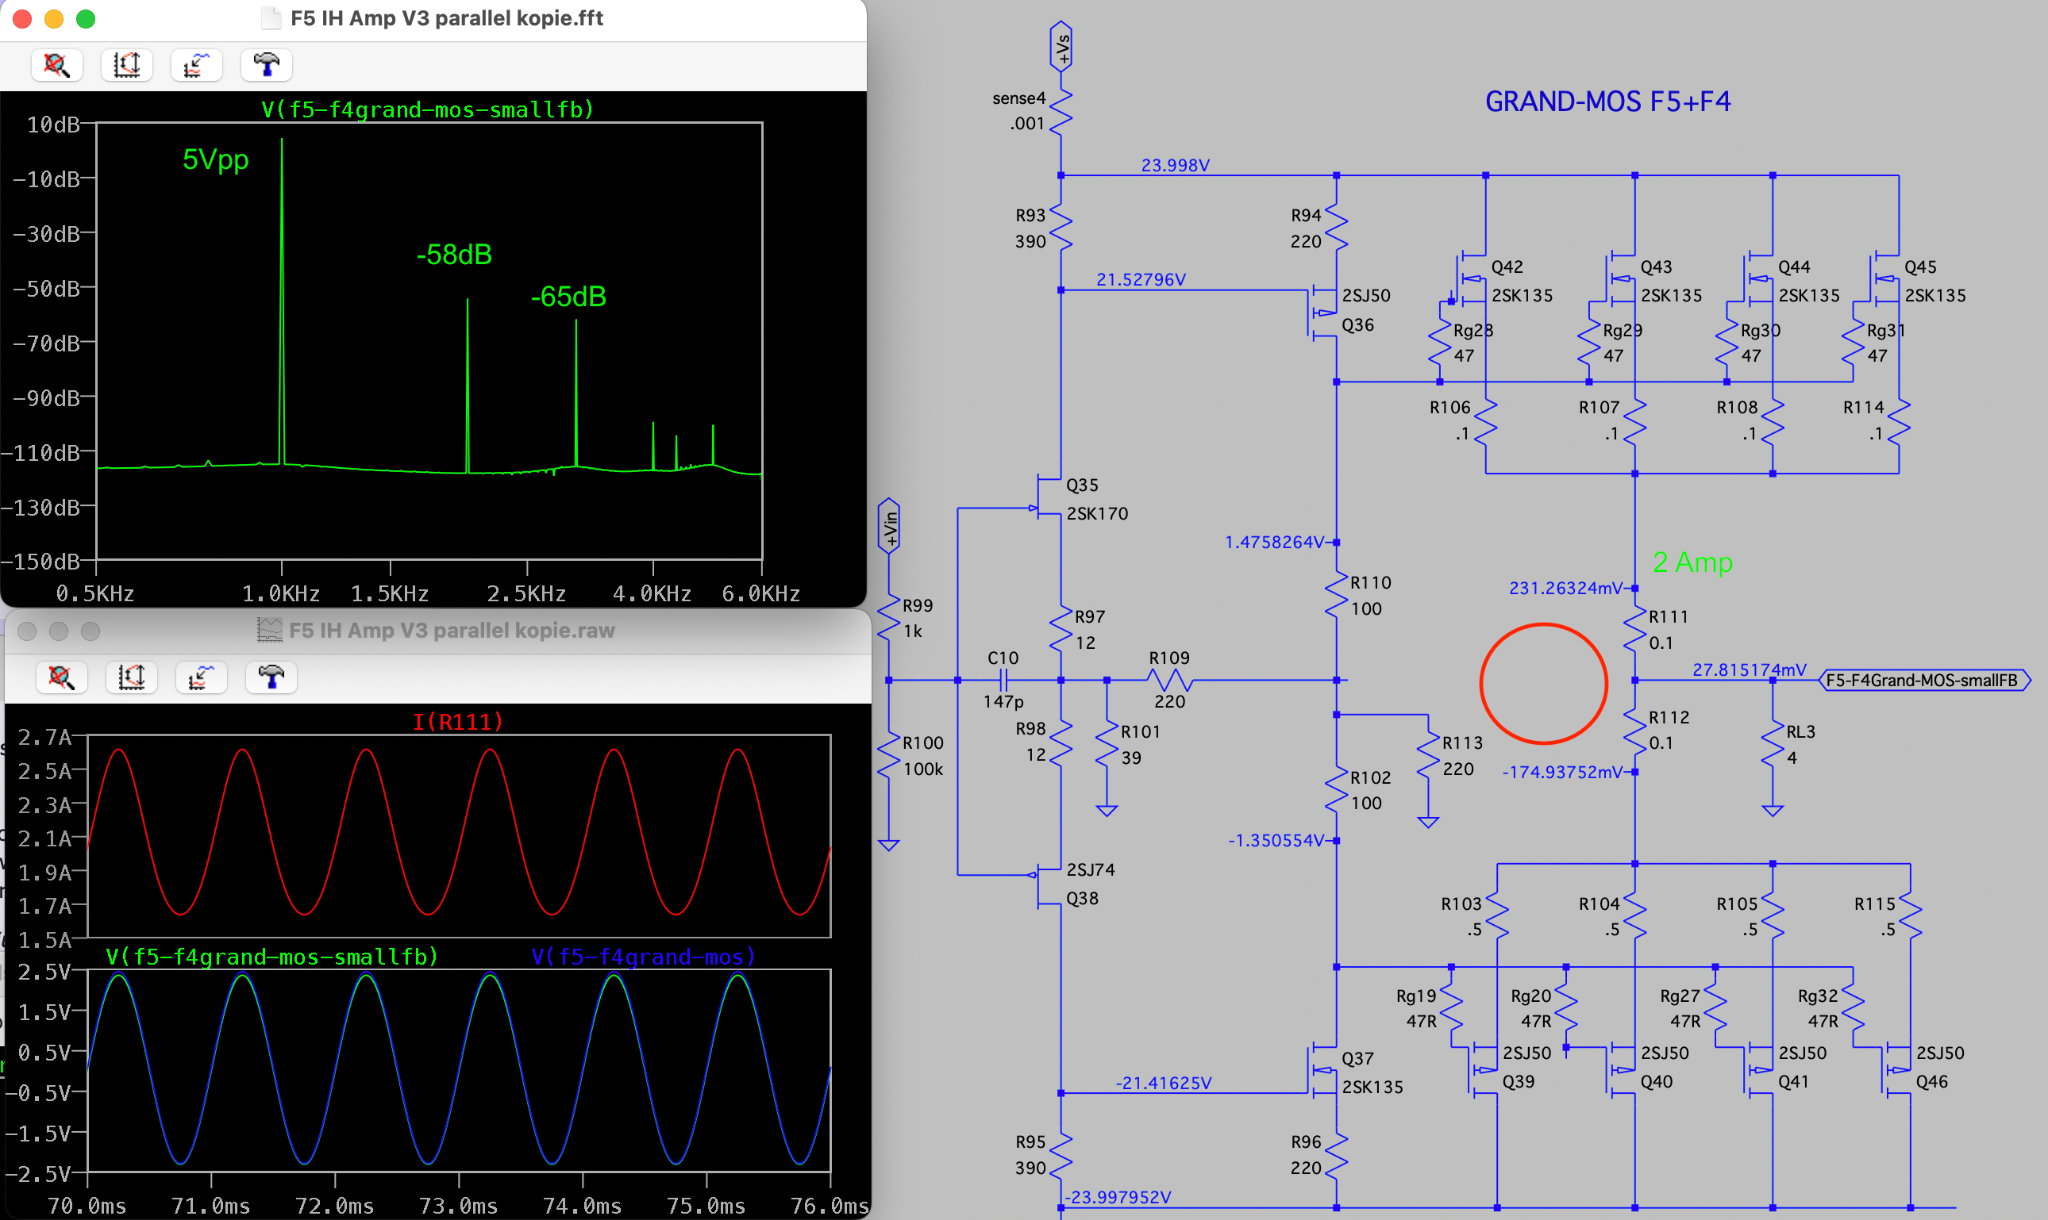Screen dimensions: 2048x1220
Task: Pick visible traces in FFT window
Action: coord(196,65)
